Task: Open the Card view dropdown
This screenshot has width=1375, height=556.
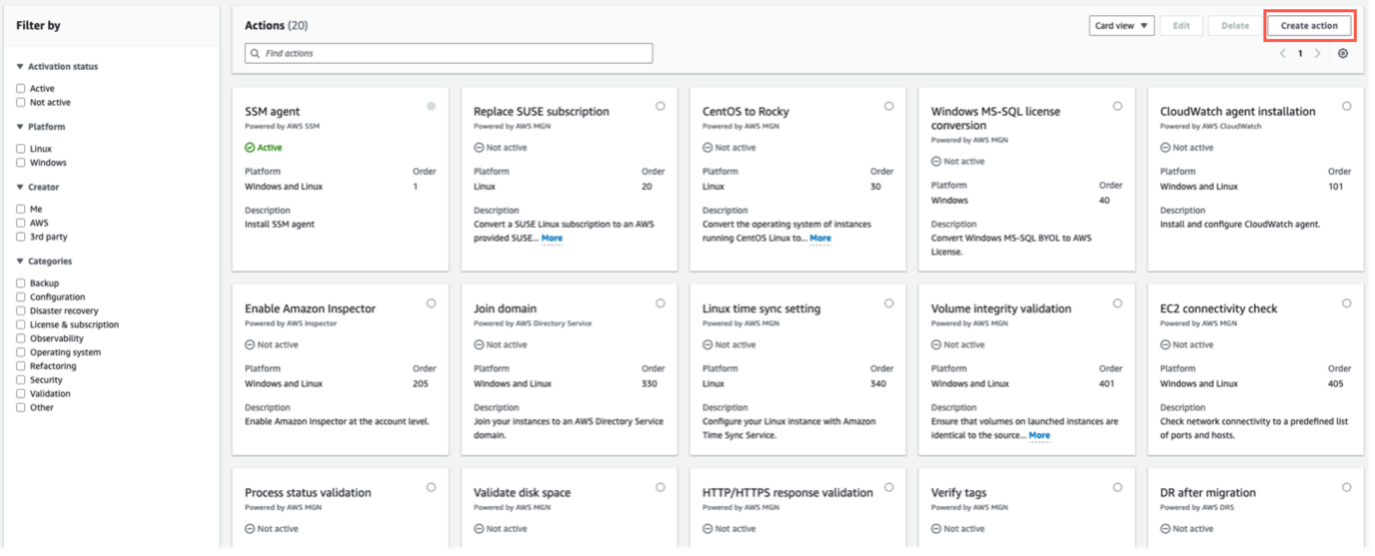Action: point(1122,26)
